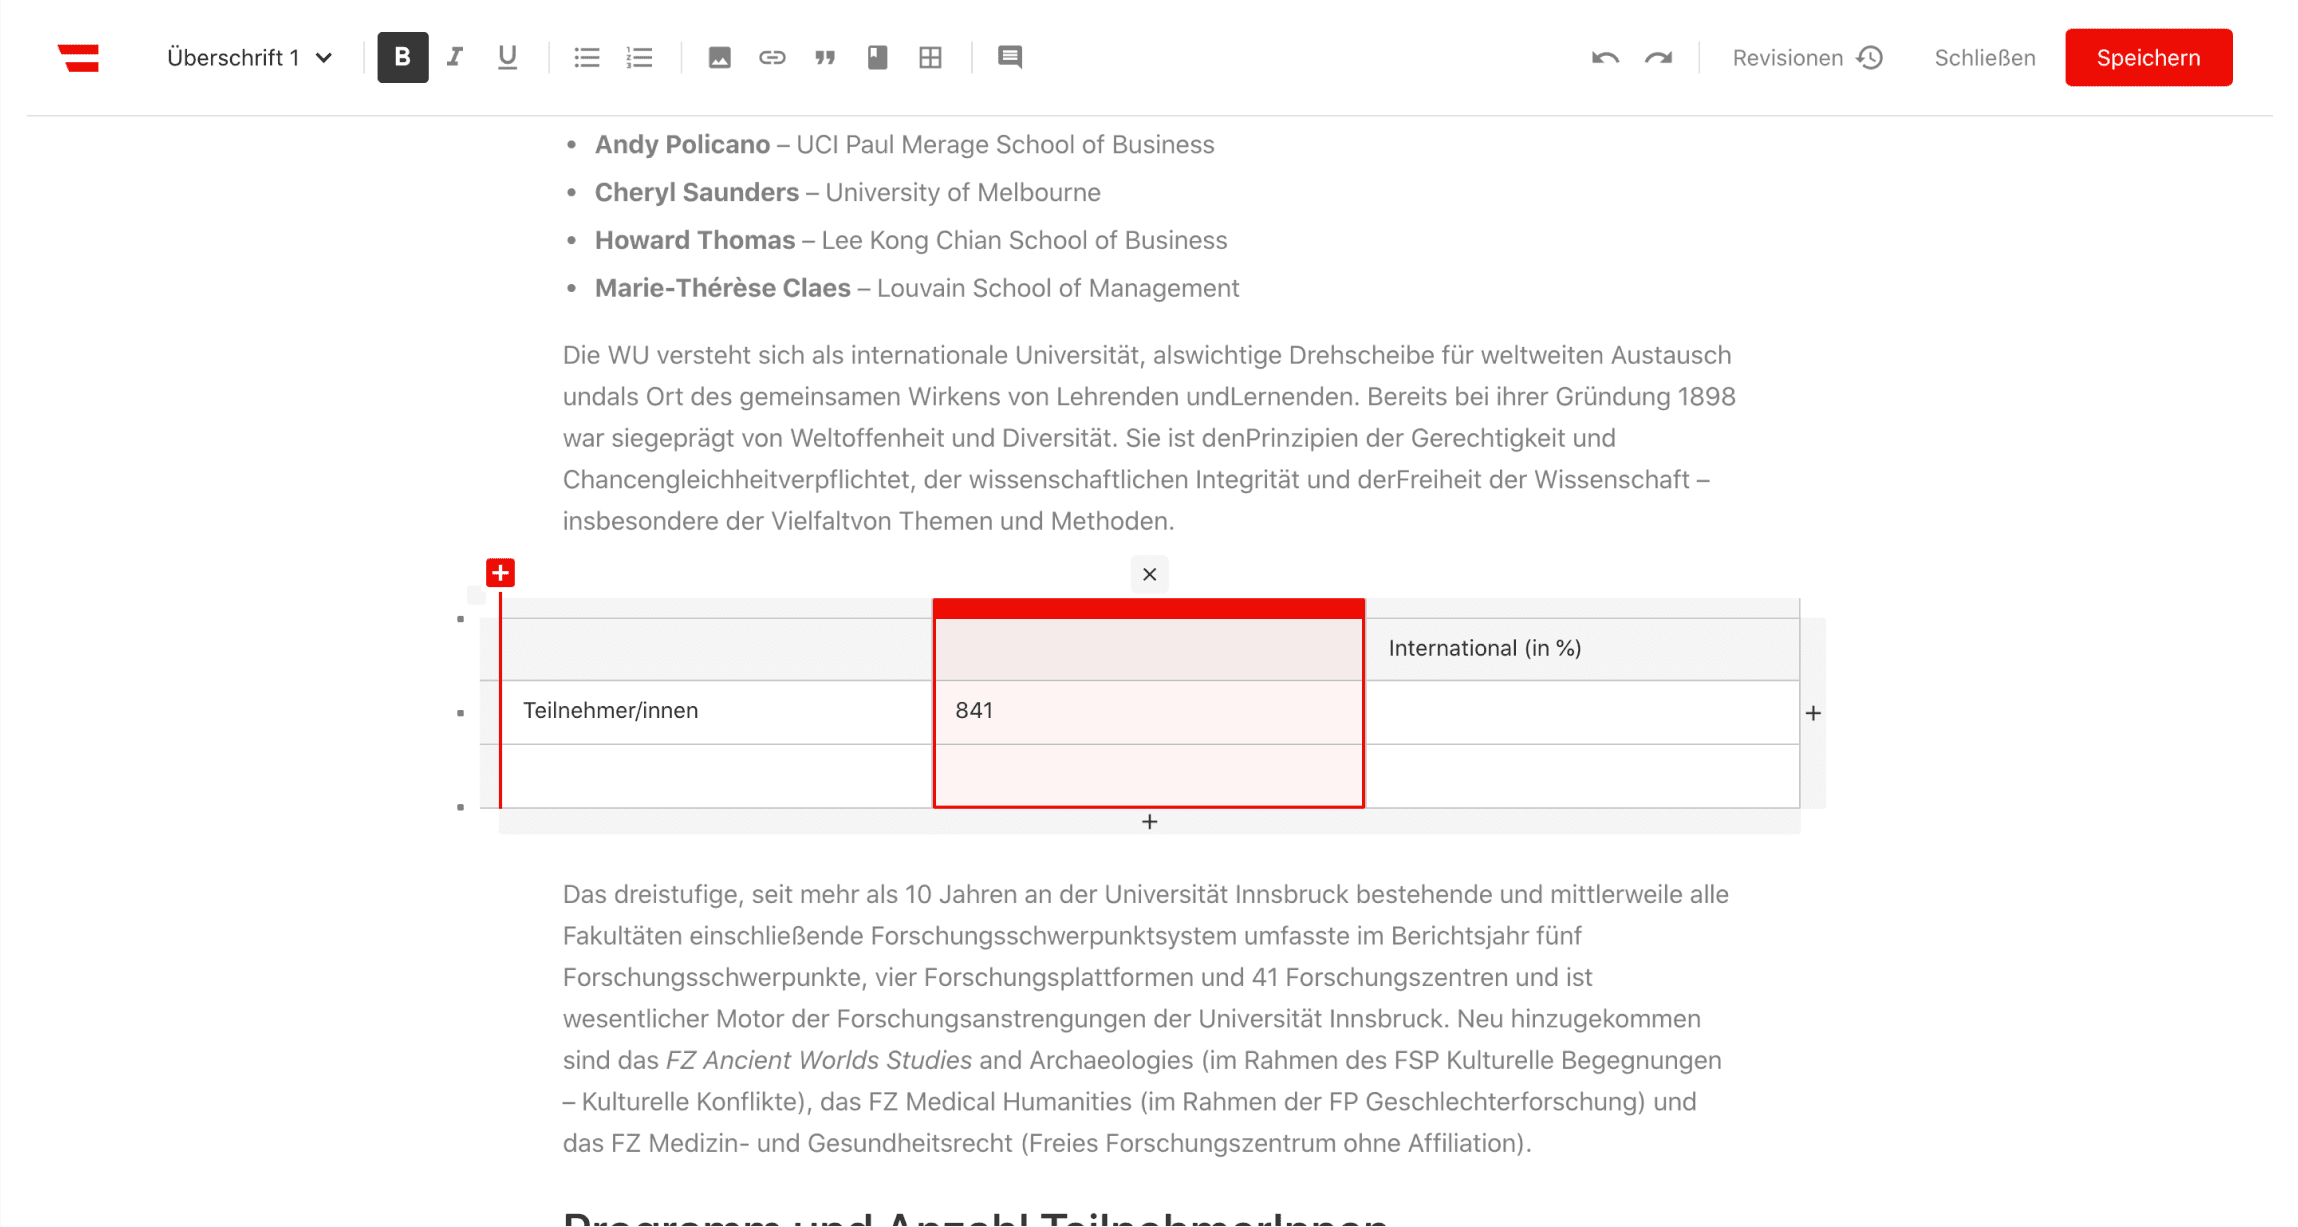Open the Revisionen history
Screen dimensions: 2298x1227
[1806, 57]
